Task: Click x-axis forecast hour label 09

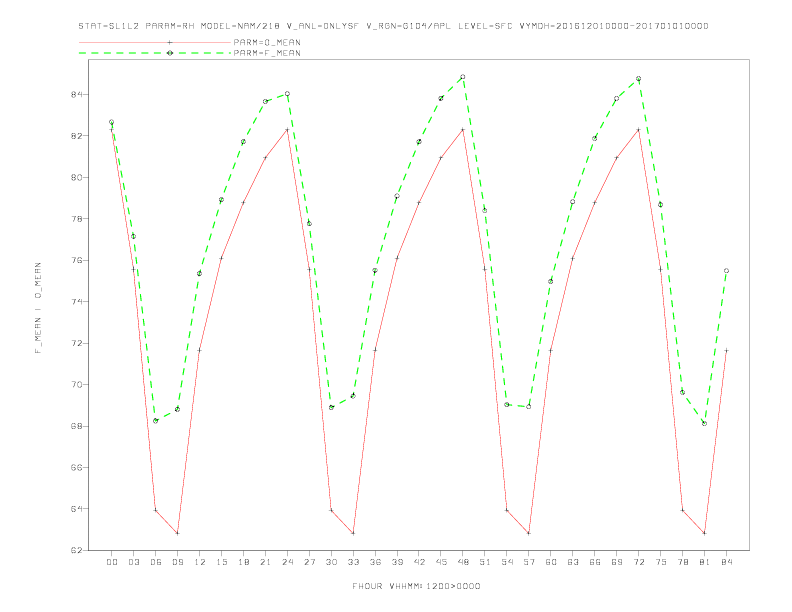Action: click(177, 562)
